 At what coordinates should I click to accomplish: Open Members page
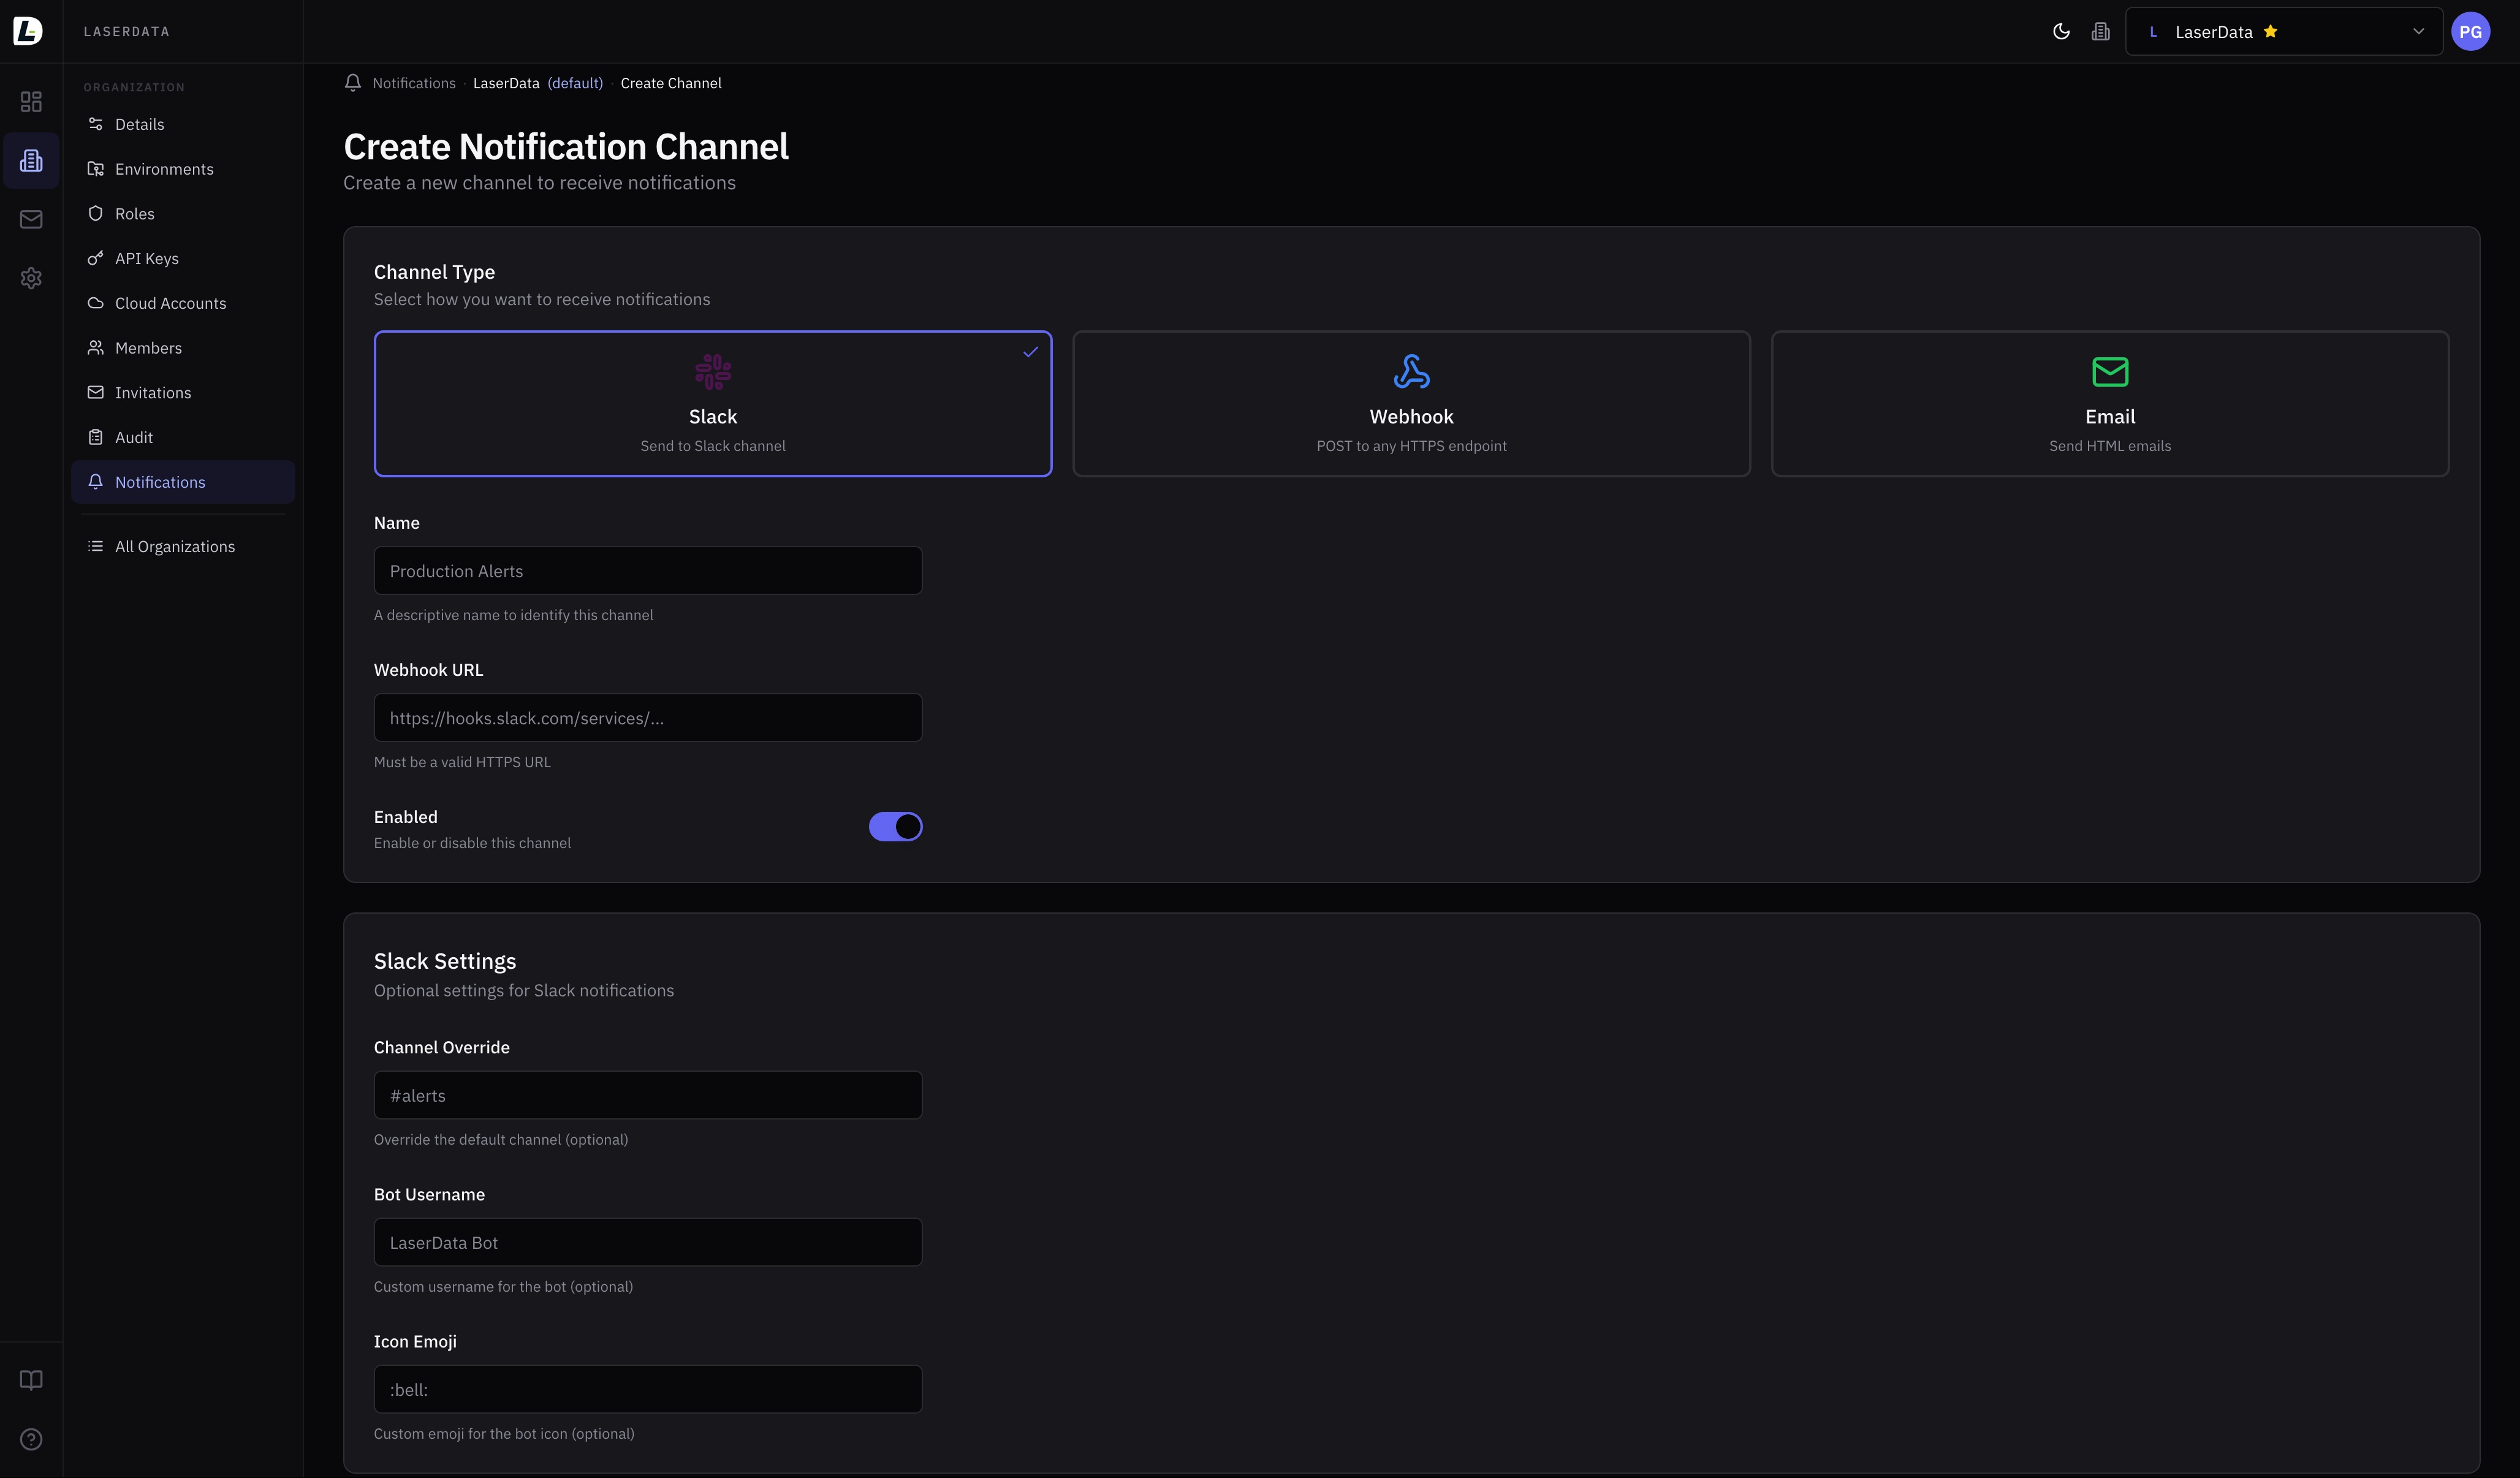pos(183,348)
